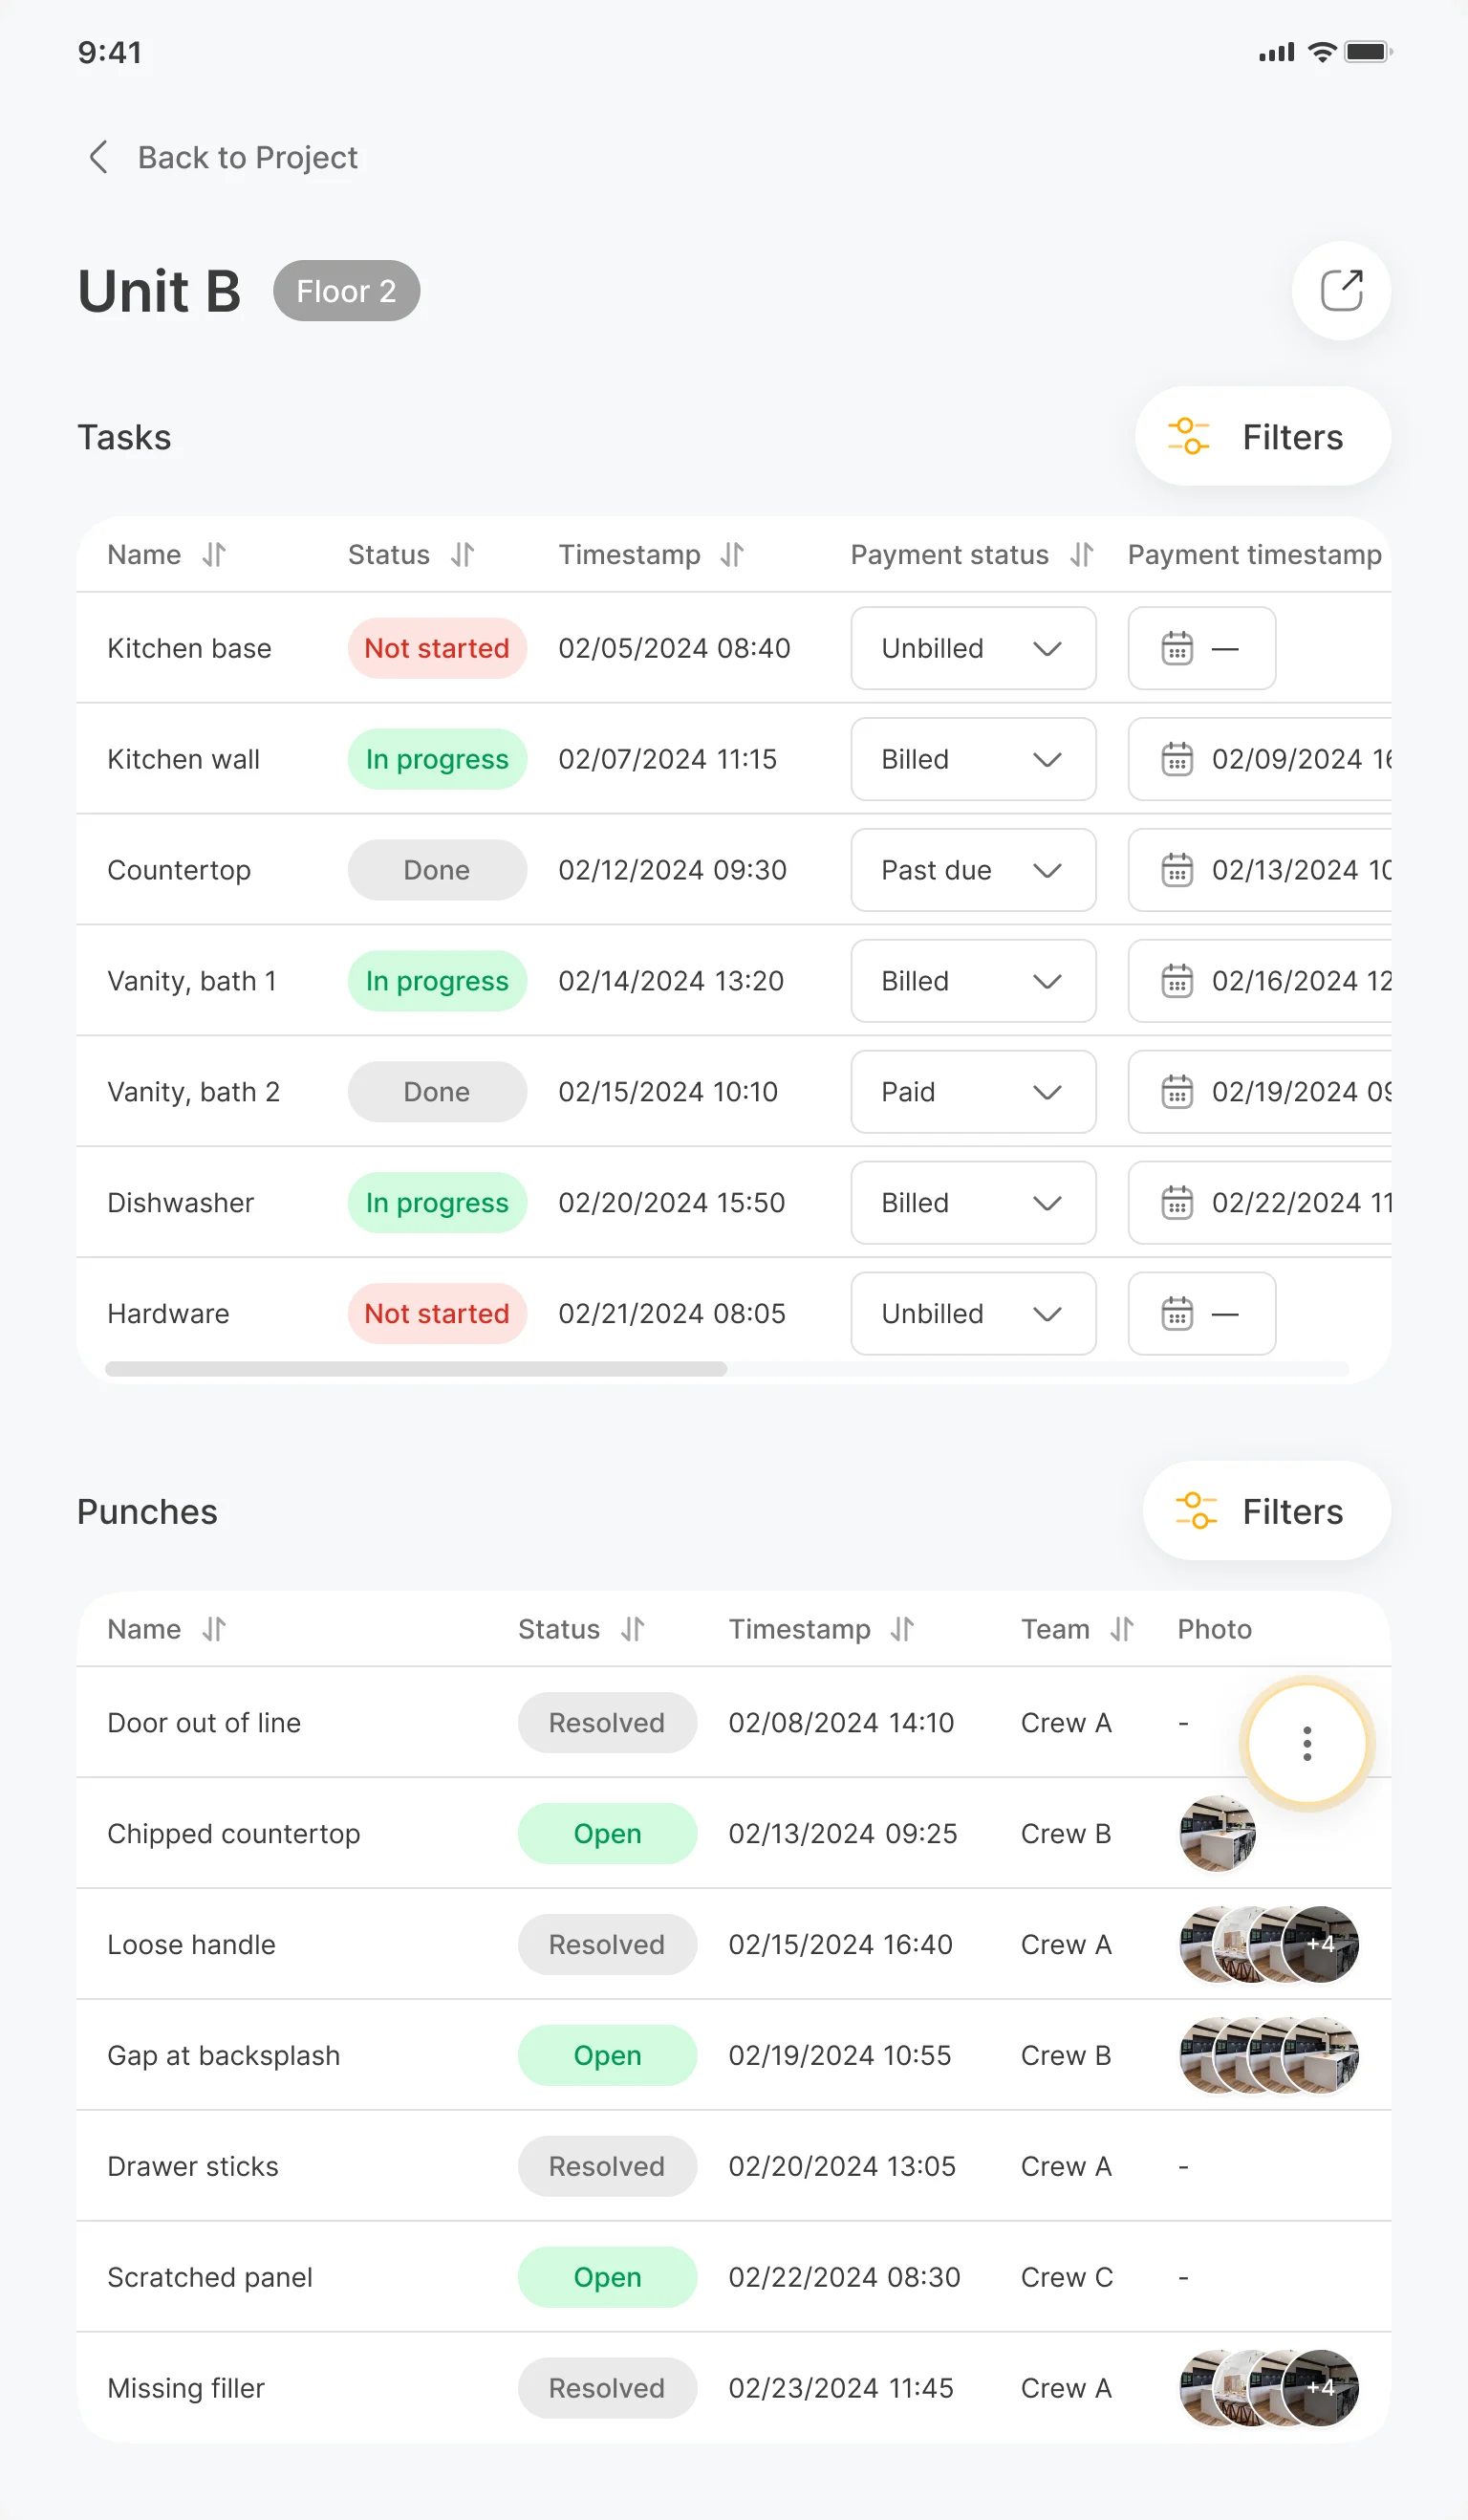Open calendar icon for Hardware payment
This screenshot has width=1468, height=2520.
point(1177,1313)
